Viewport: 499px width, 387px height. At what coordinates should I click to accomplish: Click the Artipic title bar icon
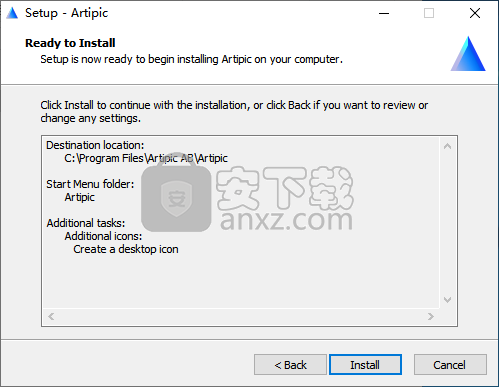[12, 13]
